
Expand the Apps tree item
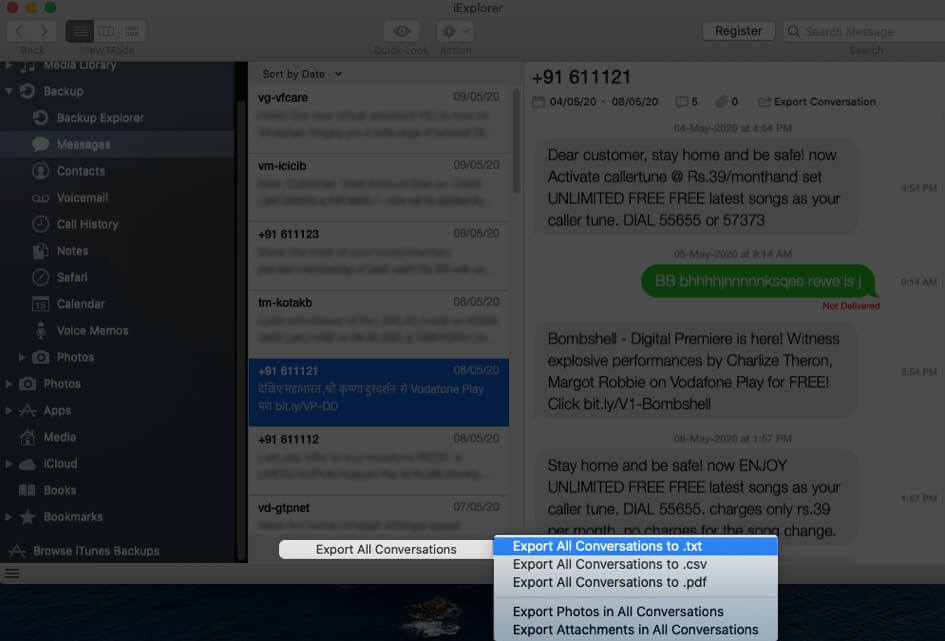(8, 410)
